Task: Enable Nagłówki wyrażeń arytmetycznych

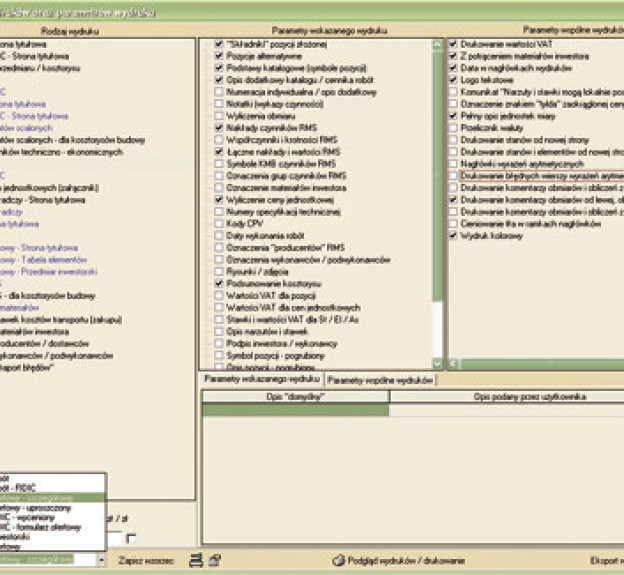Action: pyautogui.click(x=453, y=164)
